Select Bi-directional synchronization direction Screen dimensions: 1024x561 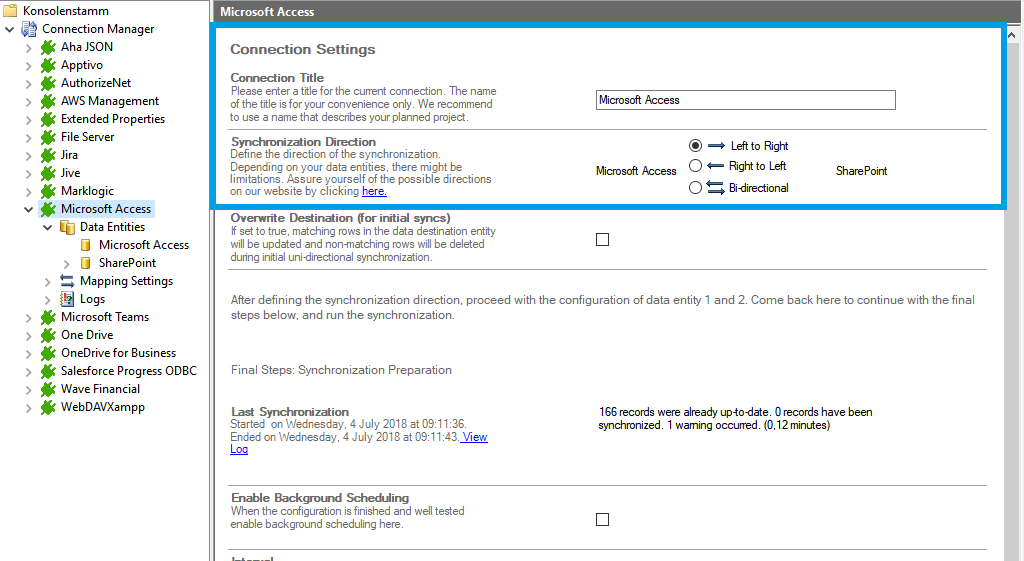696,187
